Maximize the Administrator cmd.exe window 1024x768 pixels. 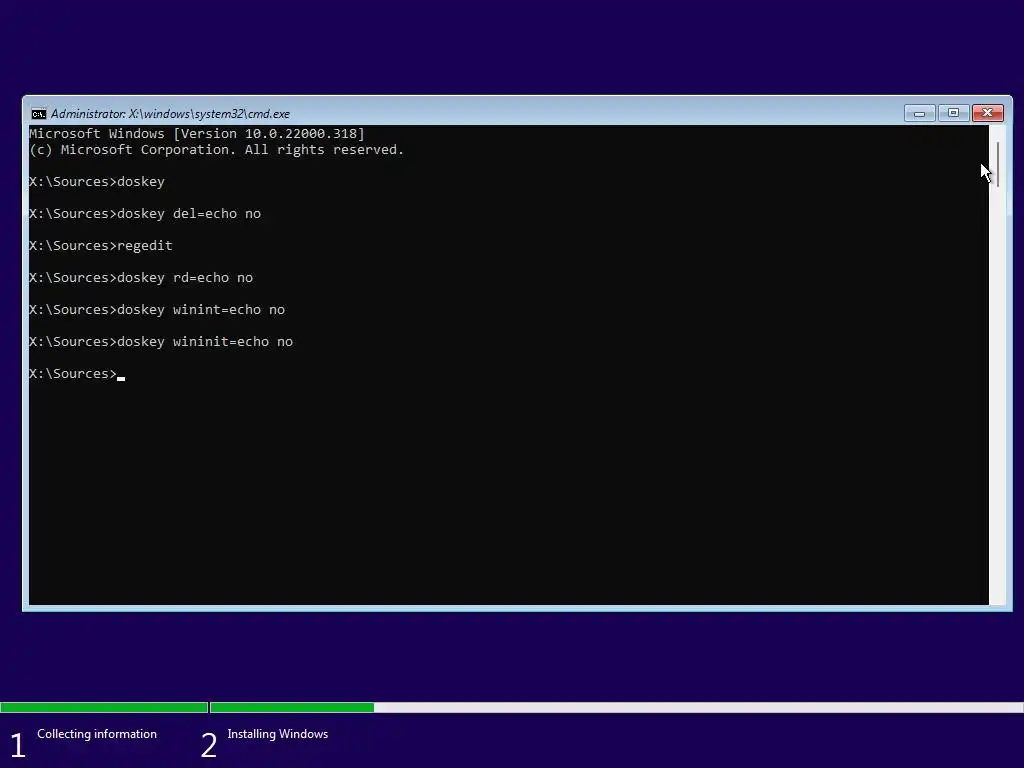(x=953, y=113)
